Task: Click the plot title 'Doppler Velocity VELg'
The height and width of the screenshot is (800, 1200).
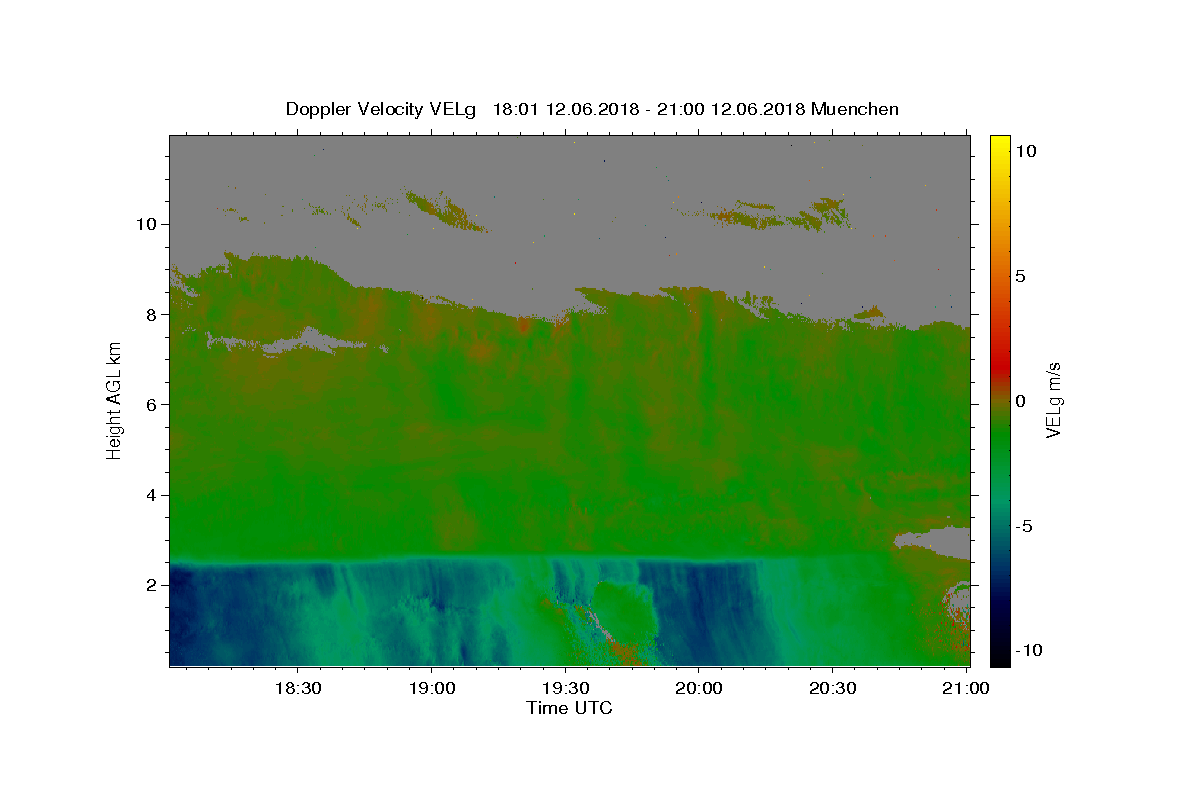Action: point(382,109)
